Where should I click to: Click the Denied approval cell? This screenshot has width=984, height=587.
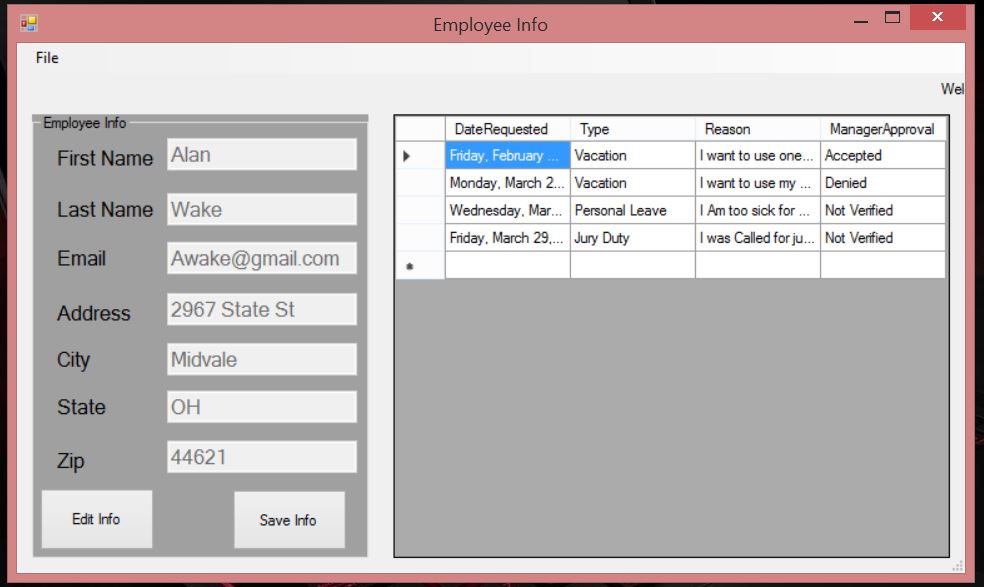pos(882,183)
